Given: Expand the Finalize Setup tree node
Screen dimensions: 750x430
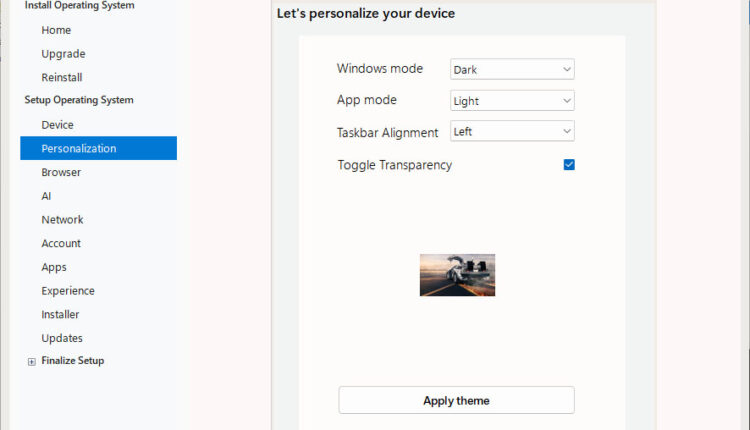Looking at the screenshot, I should click(x=32, y=361).
